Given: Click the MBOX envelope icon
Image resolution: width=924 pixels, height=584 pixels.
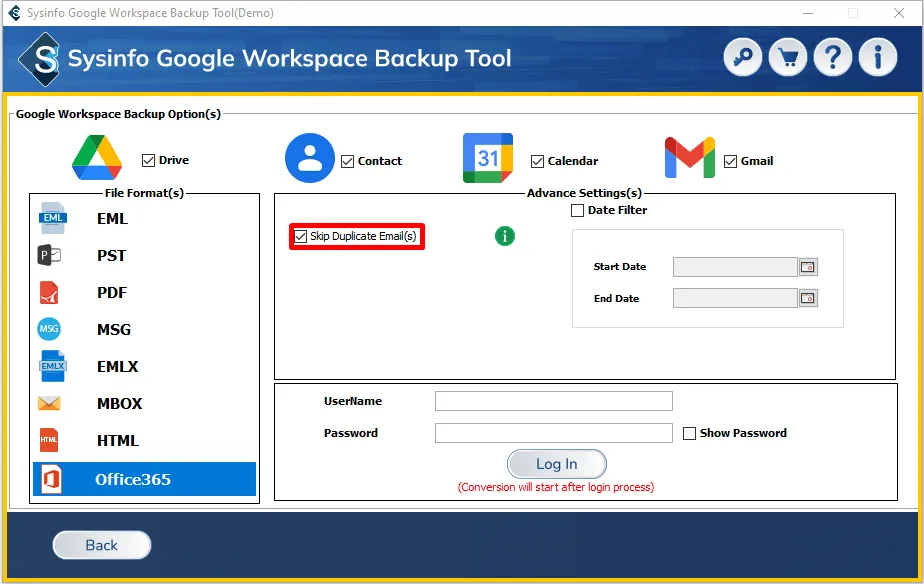Looking at the screenshot, I should 49,403.
